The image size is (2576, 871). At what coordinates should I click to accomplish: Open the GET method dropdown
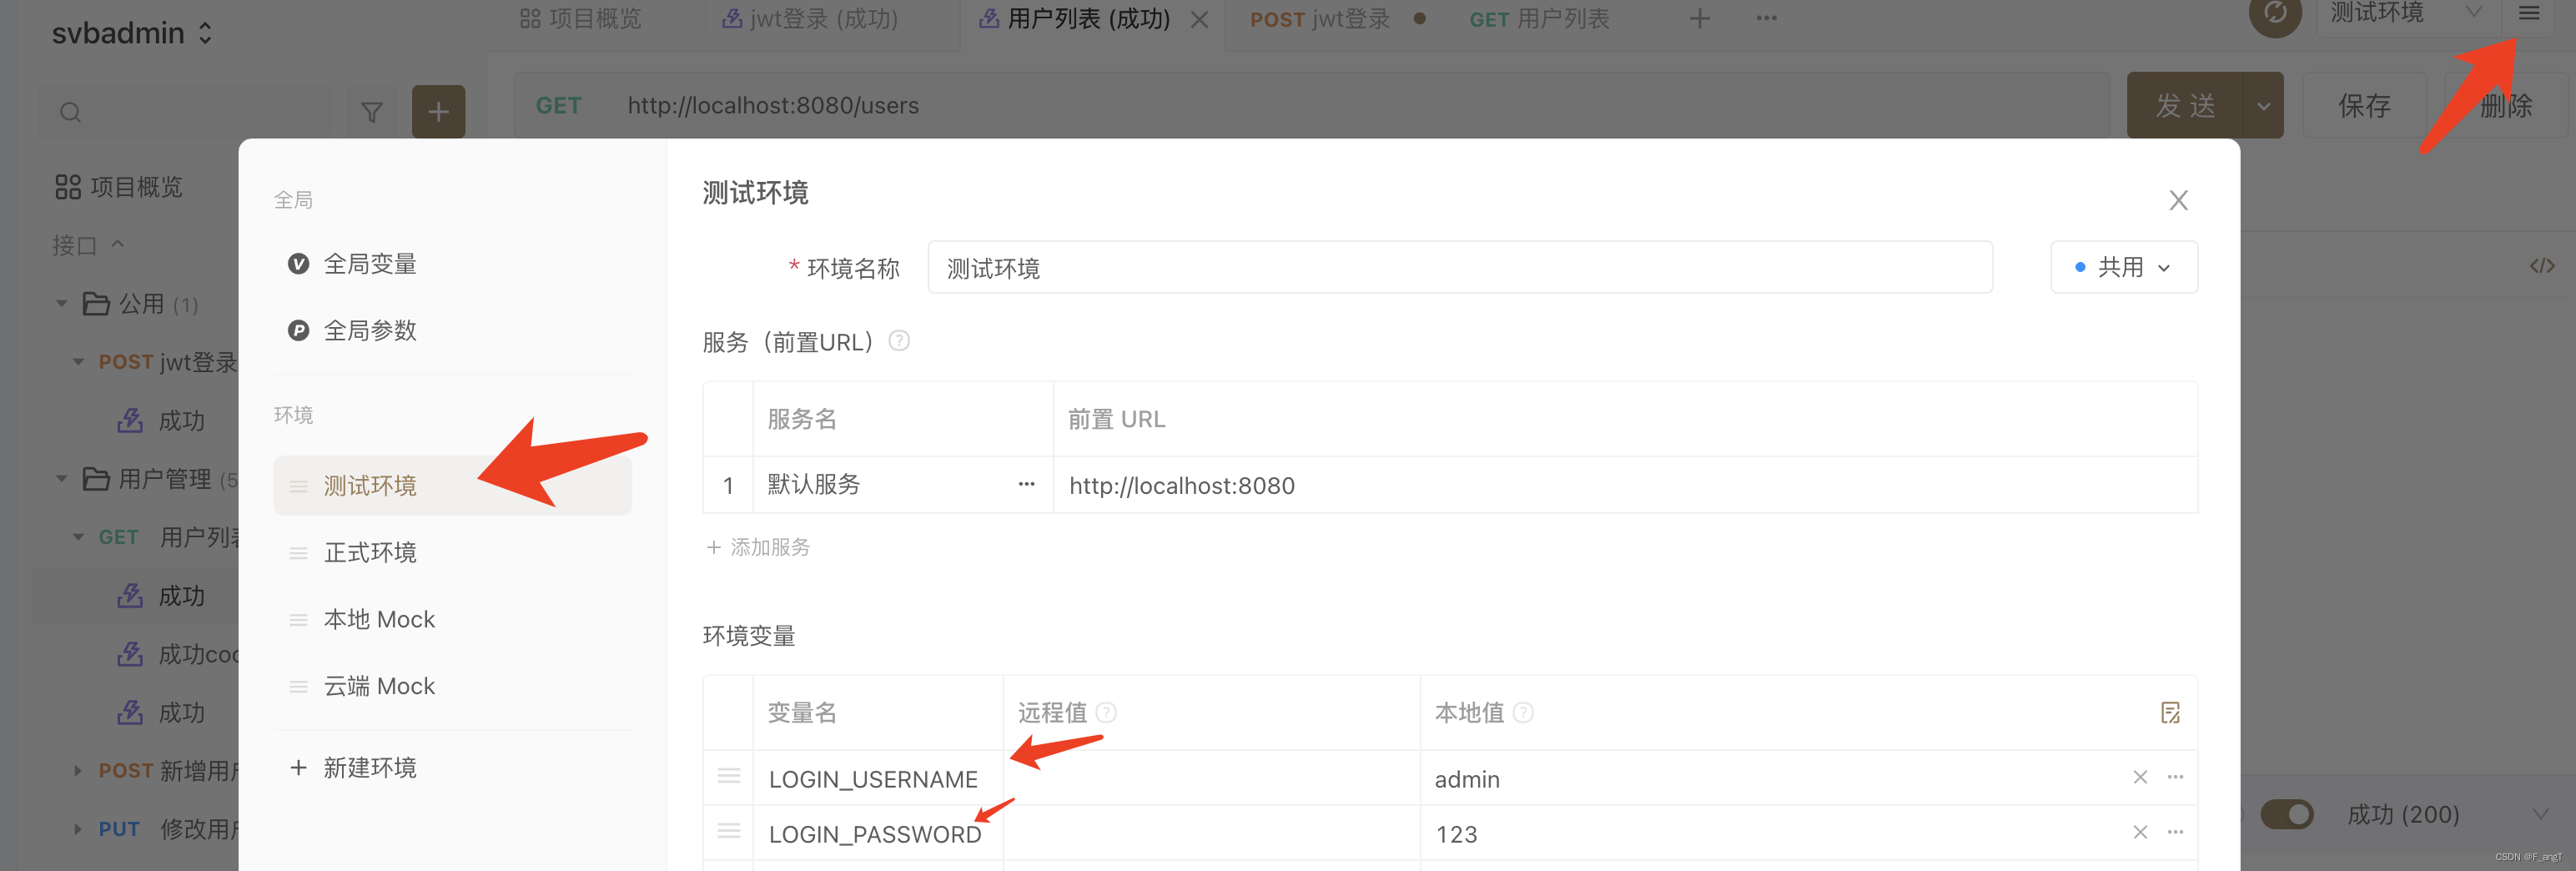click(x=557, y=105)
